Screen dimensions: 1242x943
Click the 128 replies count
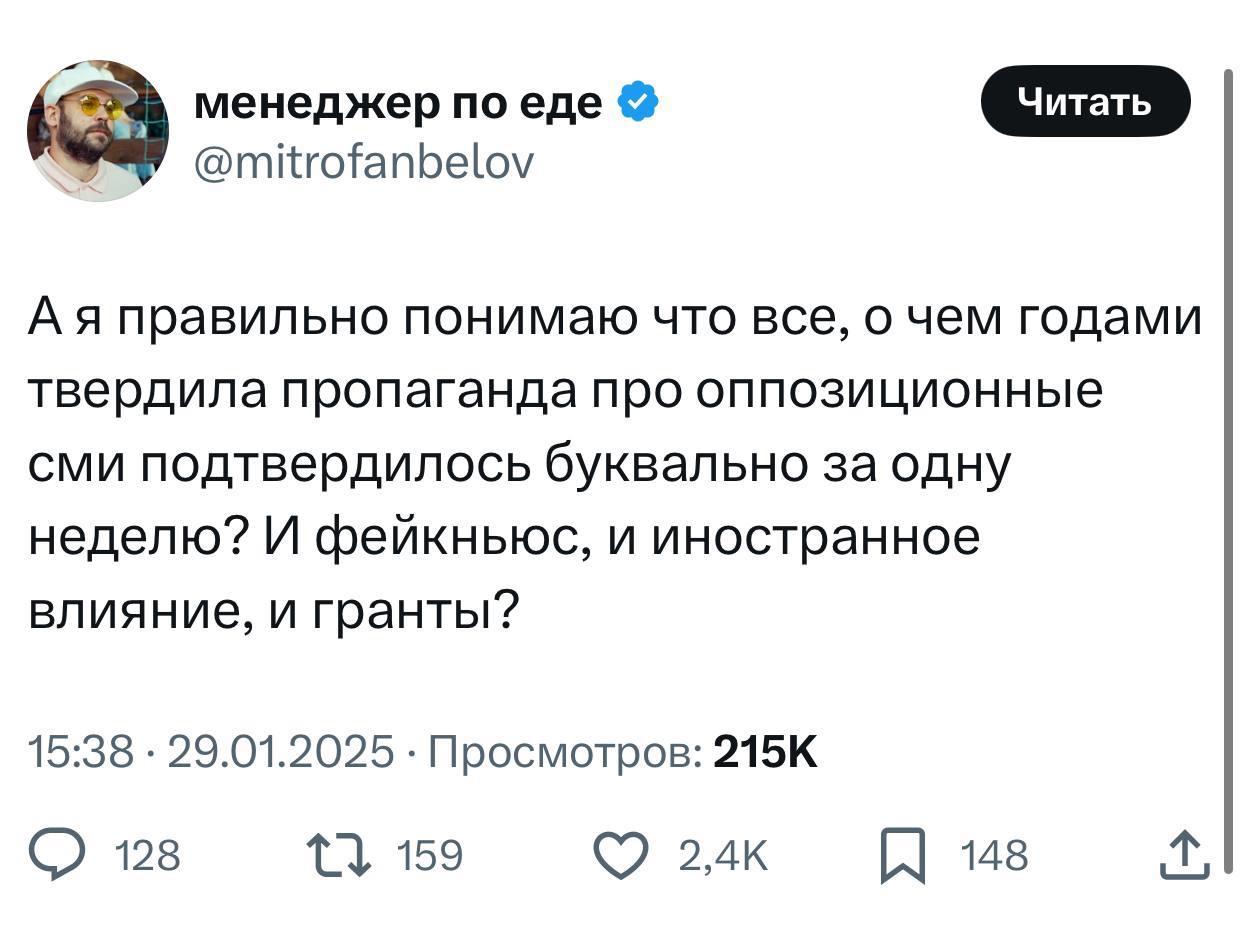(149, 857)
